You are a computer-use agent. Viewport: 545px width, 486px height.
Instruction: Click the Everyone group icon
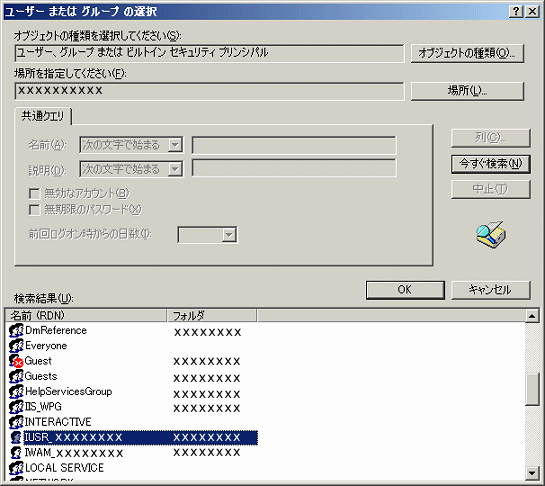pyautogui.click(x=16, y=346)
